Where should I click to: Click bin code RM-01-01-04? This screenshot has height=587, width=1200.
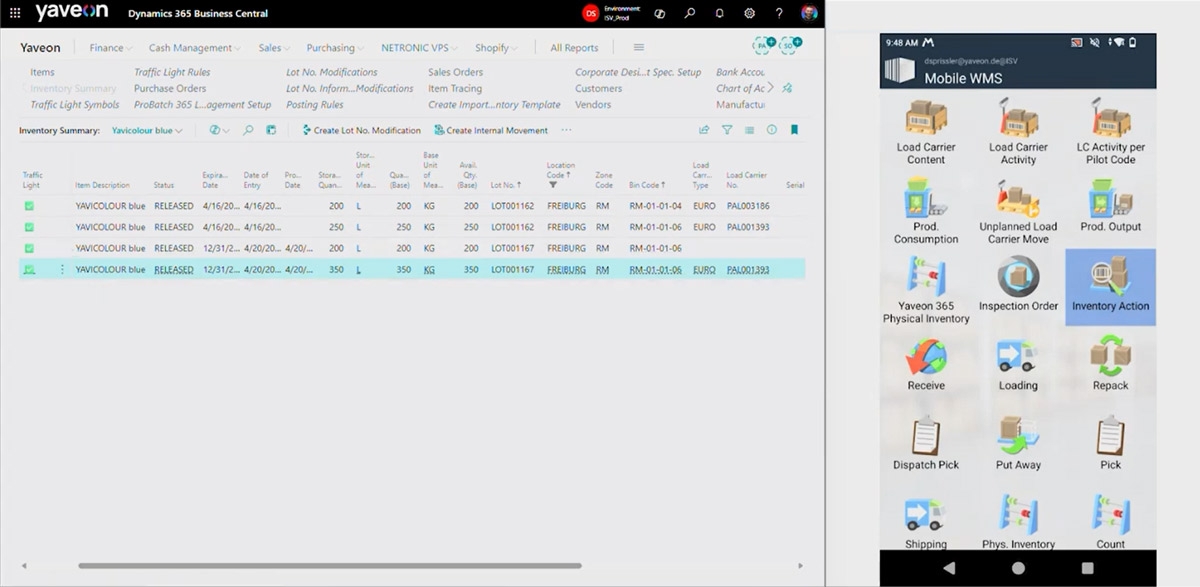pos(655,206)
